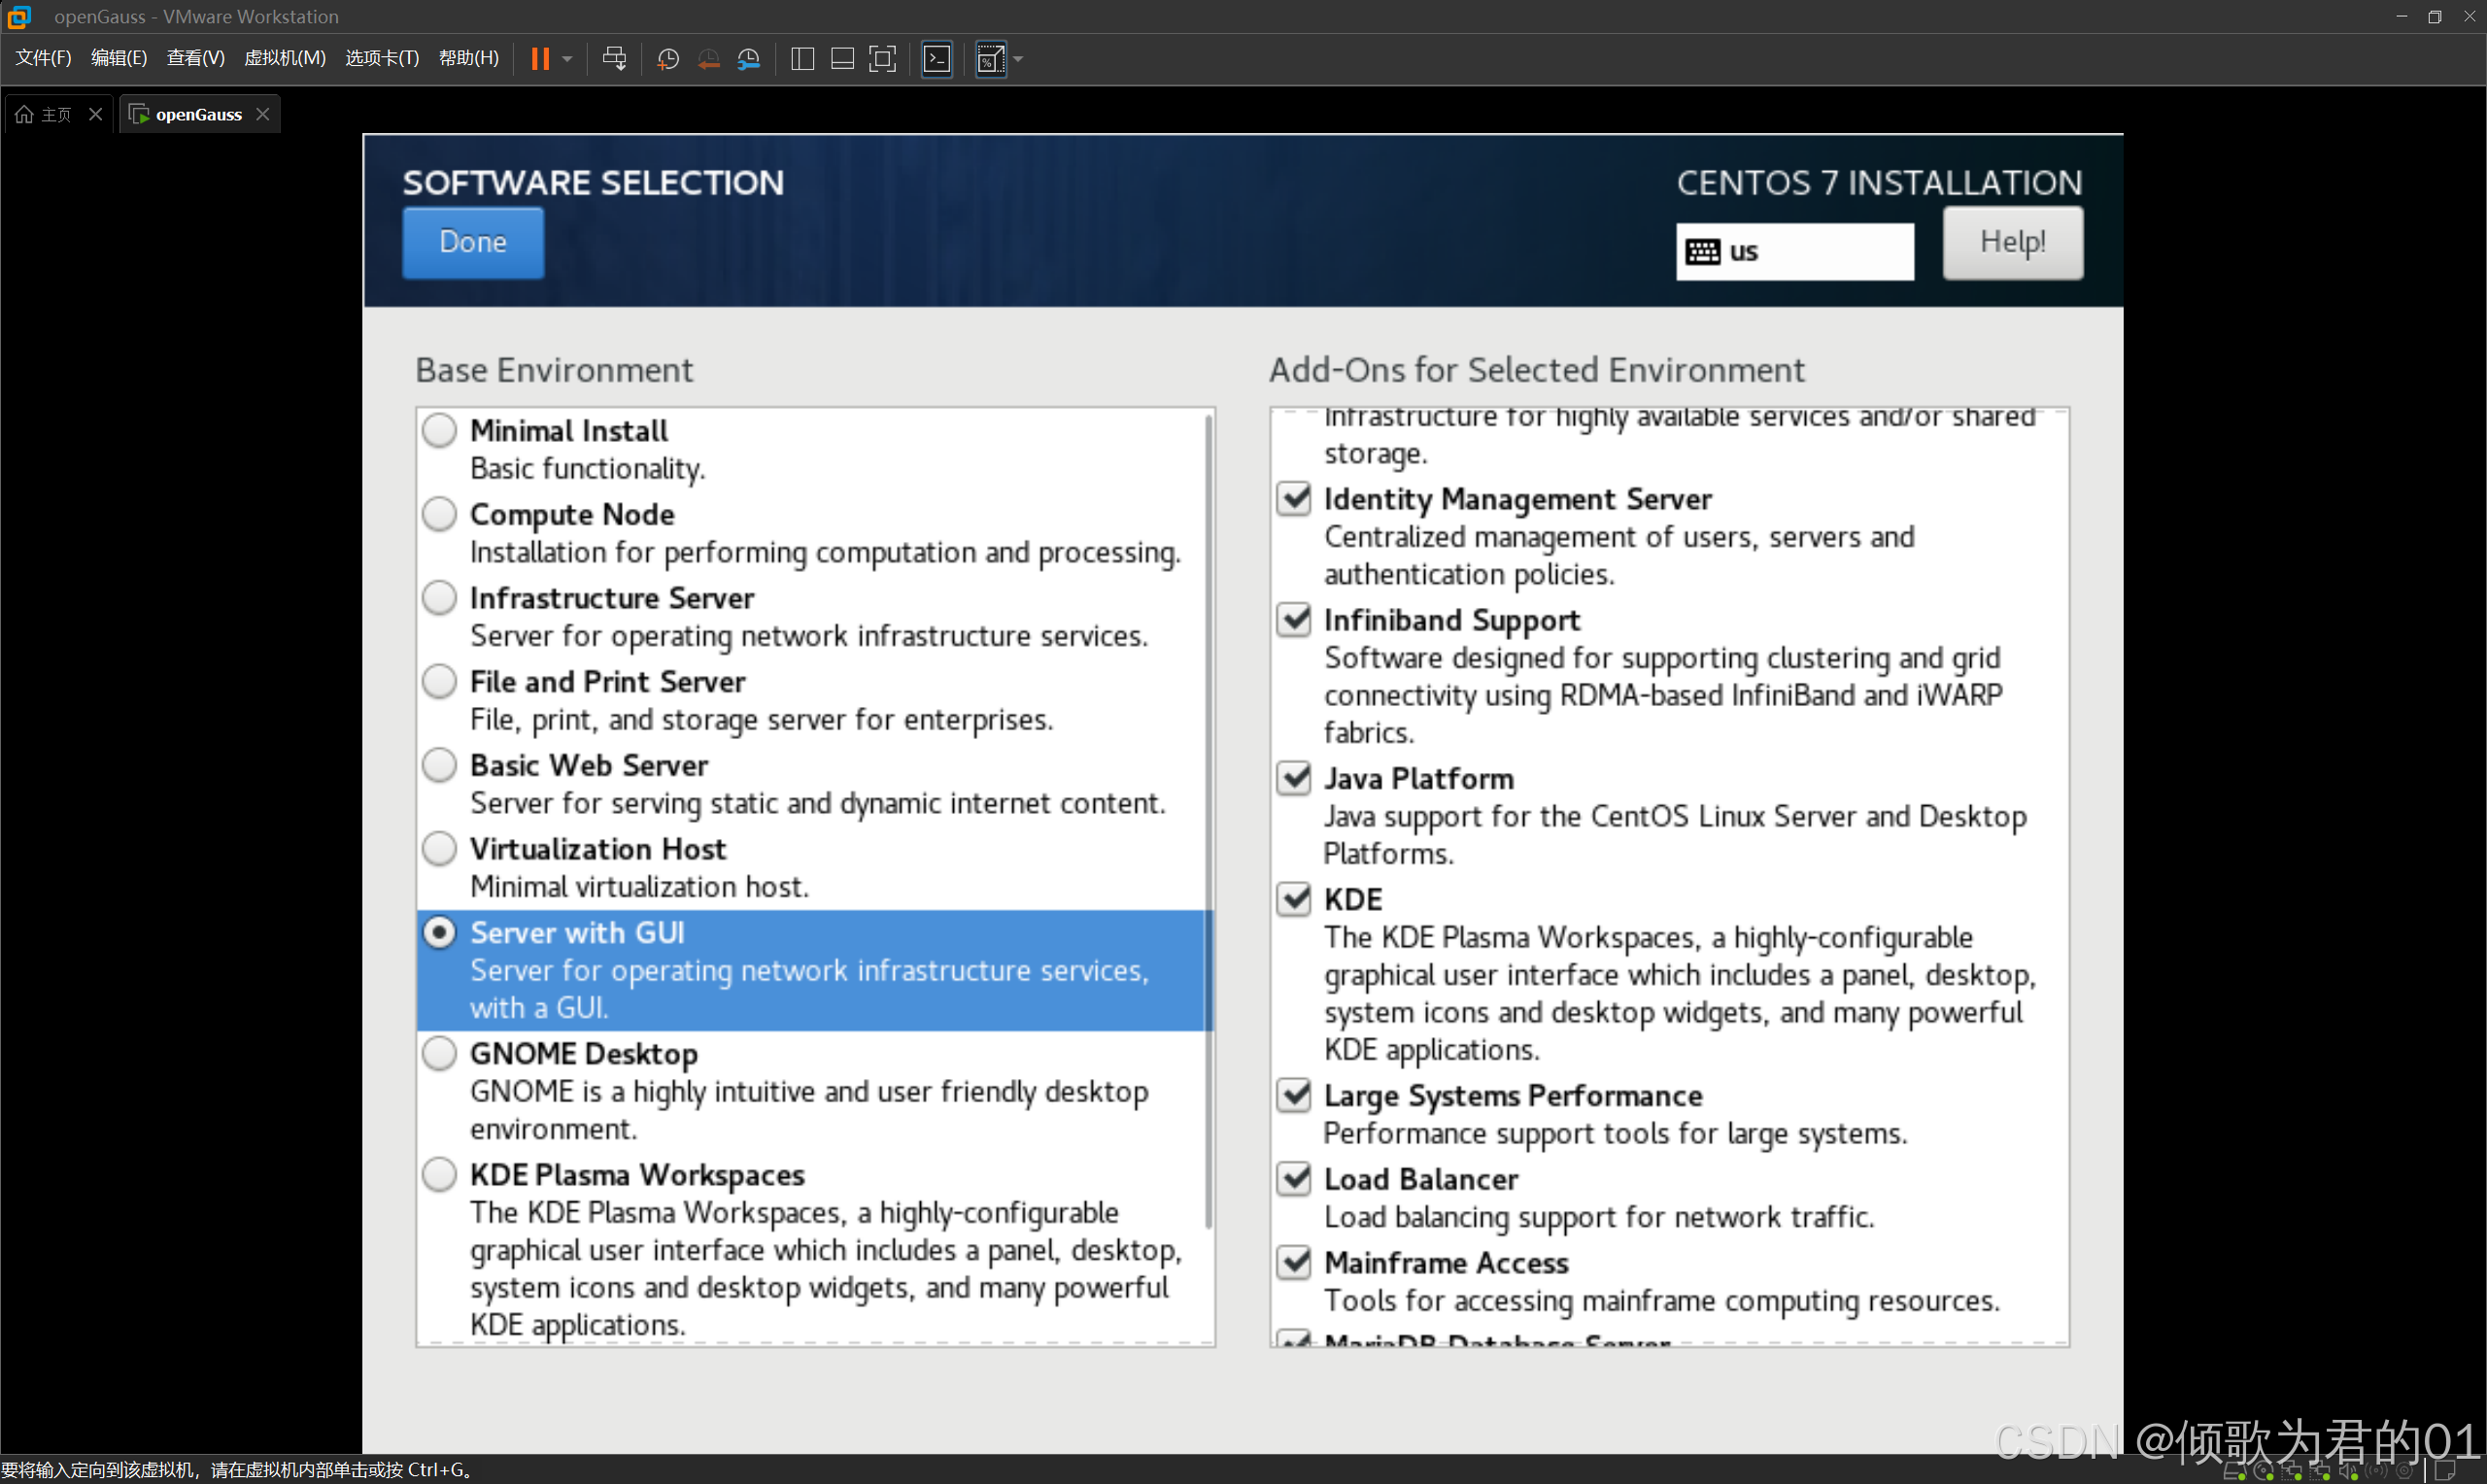
Task: Pause the VM with orange pause icon
Action: [x=540, y=59]
